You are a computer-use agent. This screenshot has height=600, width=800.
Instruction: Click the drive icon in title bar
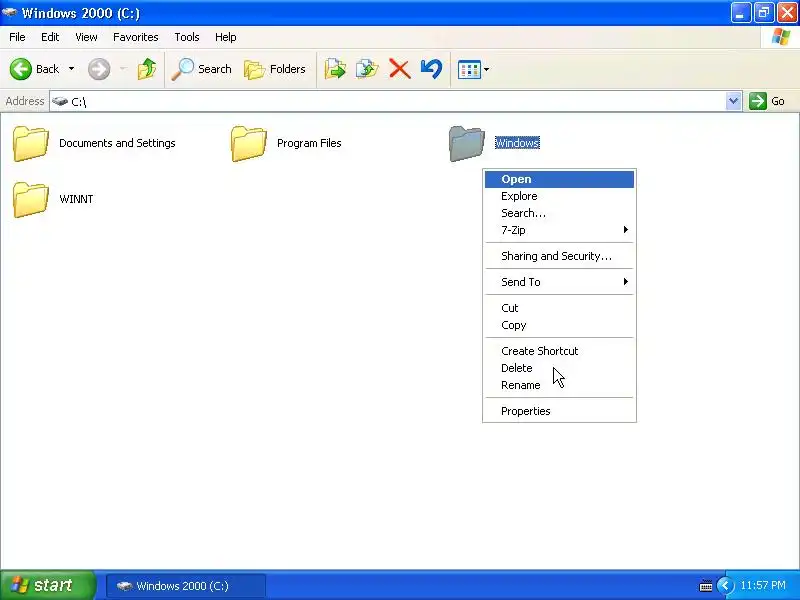(x=10, y=12)
